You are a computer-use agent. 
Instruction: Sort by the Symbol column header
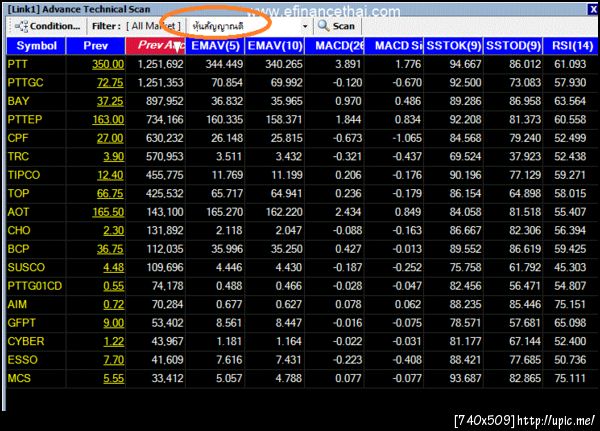click(36, 46)
